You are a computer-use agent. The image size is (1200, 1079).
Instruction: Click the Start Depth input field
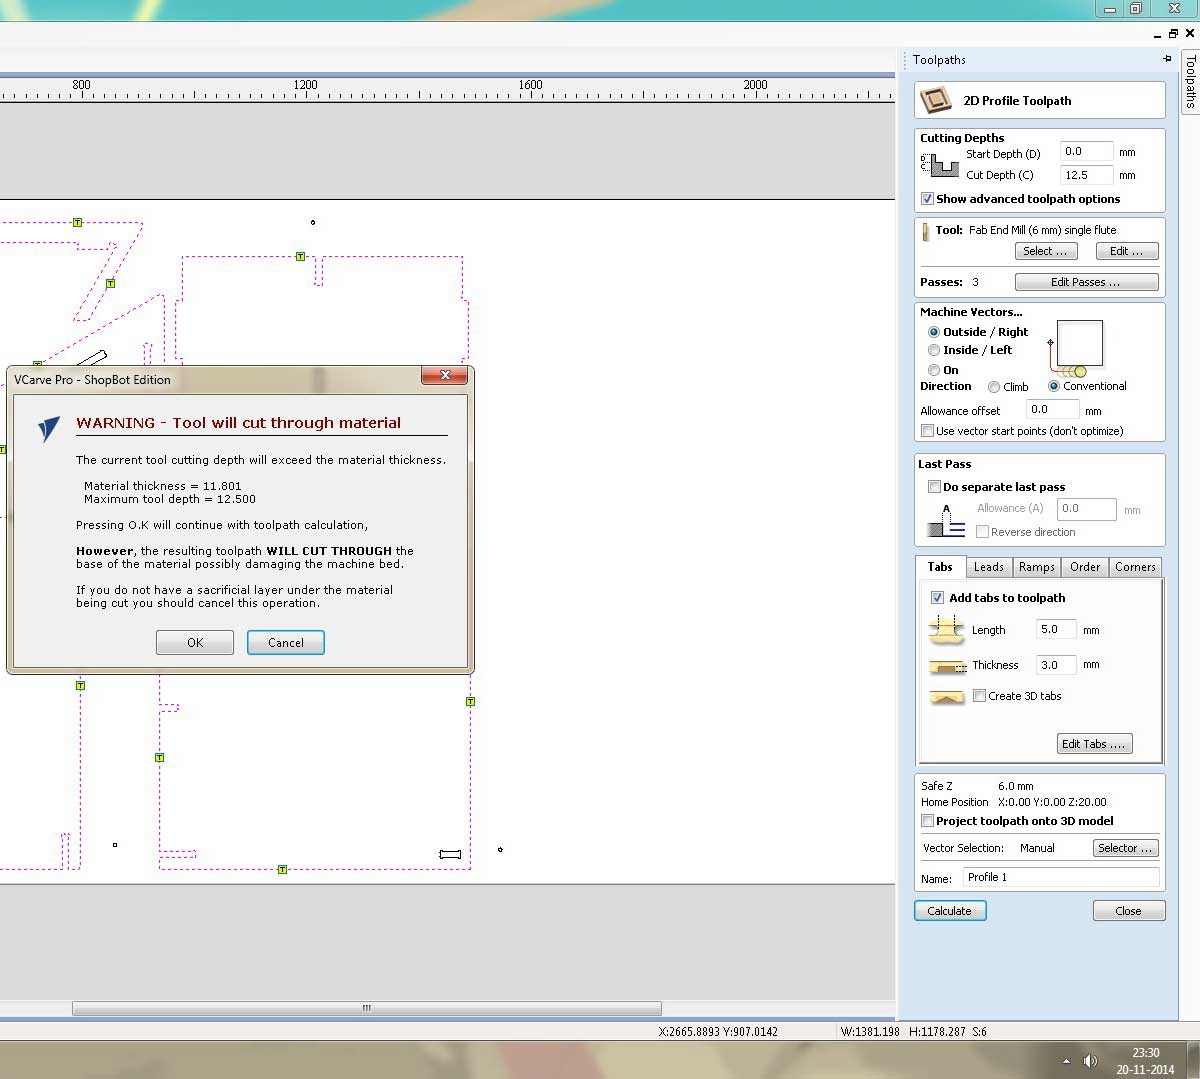pyautogui.click(x=1086, y=152)
